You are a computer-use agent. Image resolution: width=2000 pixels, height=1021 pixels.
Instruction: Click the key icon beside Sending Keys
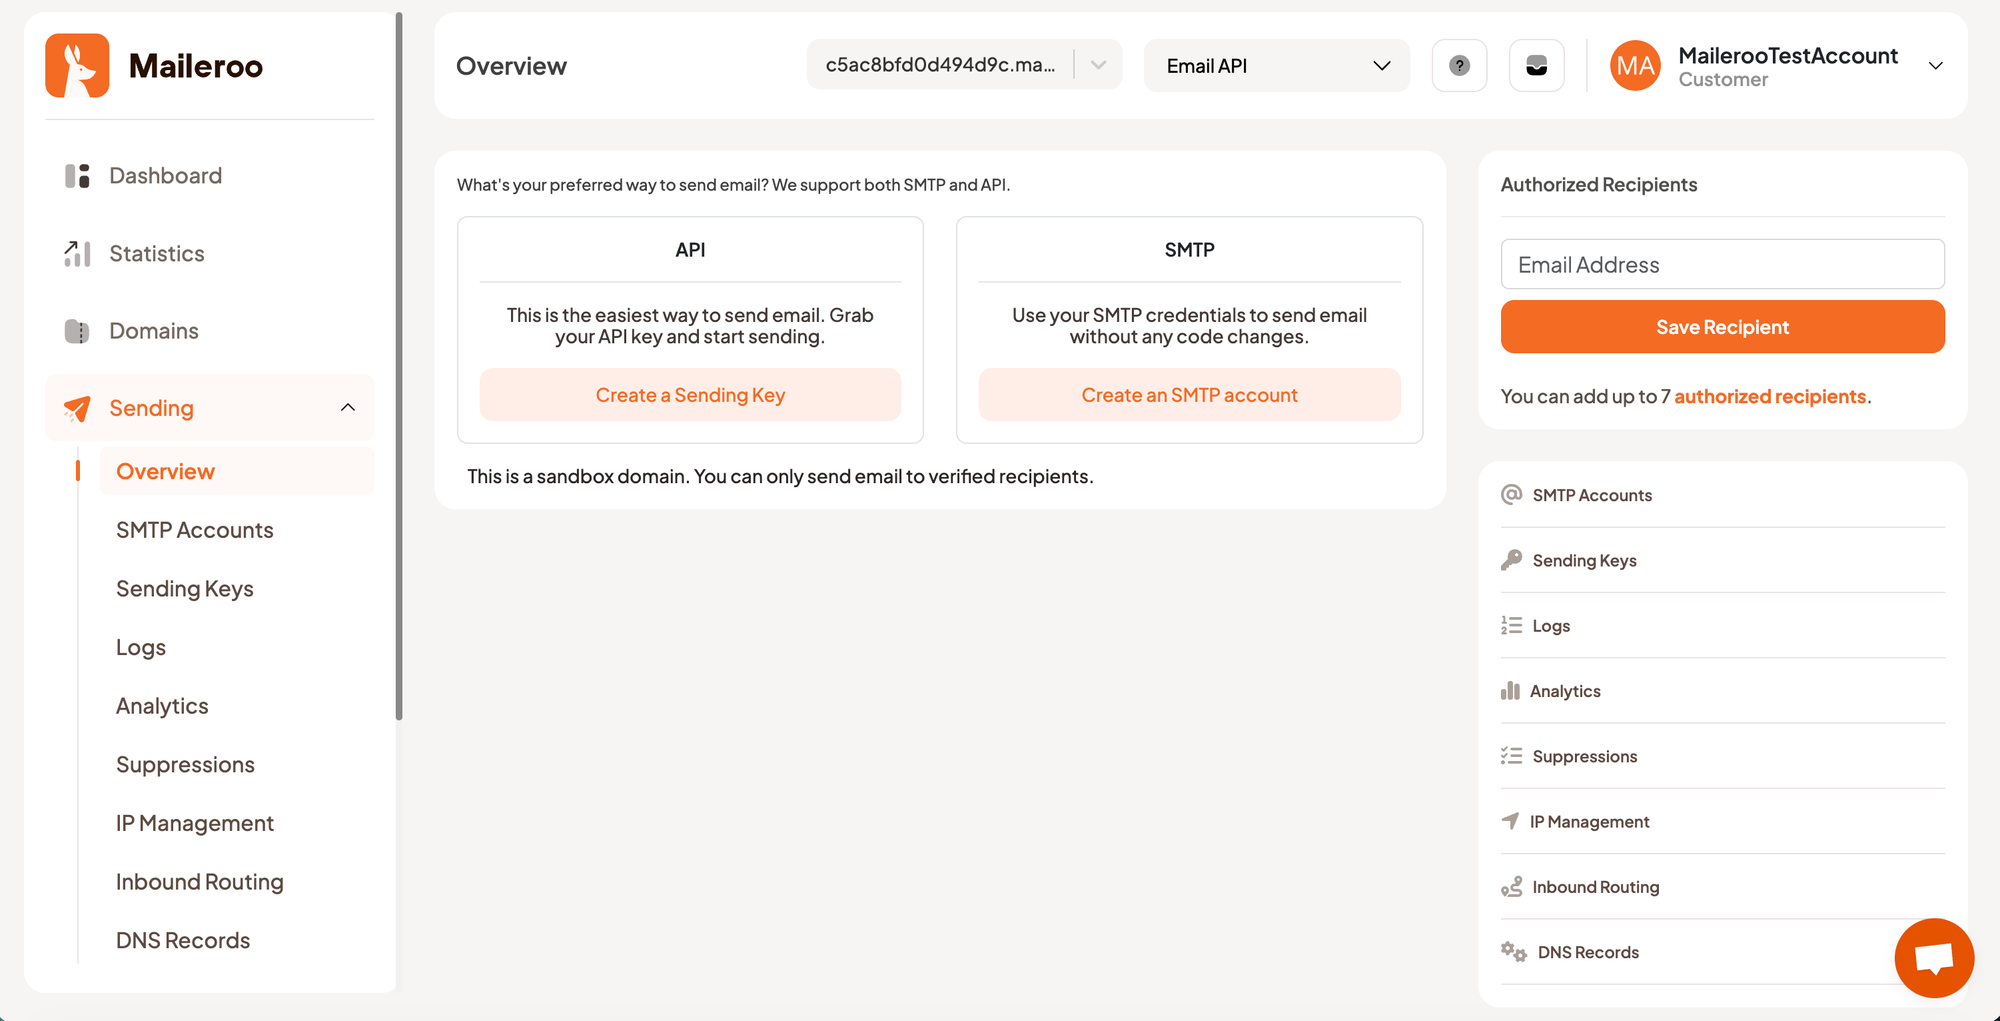pyautogui.click(x=1511, y=560)
